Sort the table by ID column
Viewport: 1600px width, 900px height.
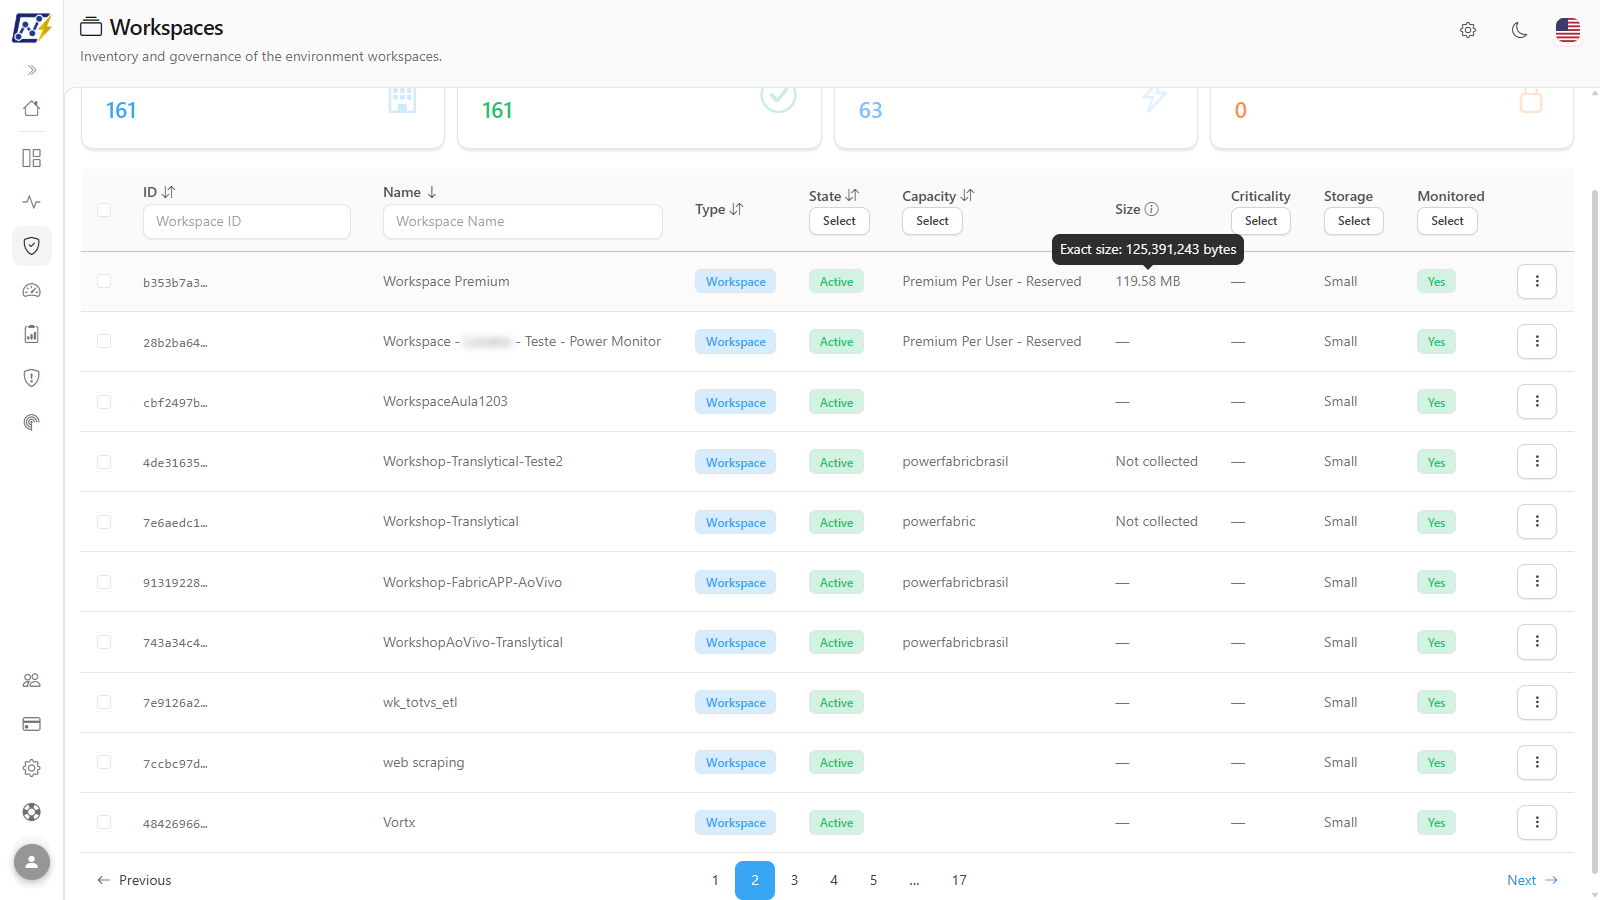tap(168, 192)
